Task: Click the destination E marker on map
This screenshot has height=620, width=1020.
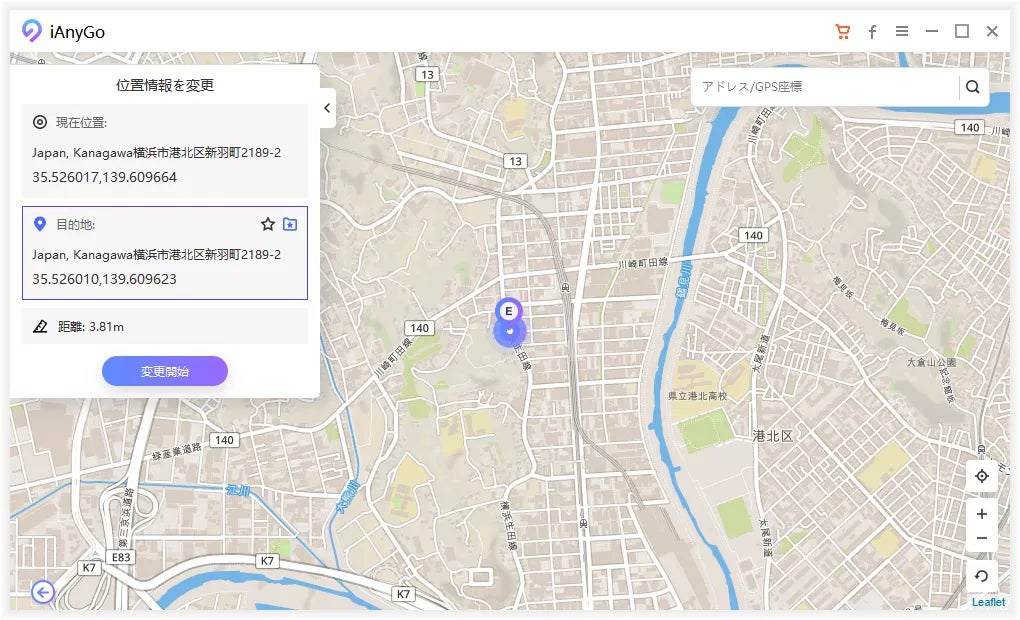Action: (x=509, y=311)
